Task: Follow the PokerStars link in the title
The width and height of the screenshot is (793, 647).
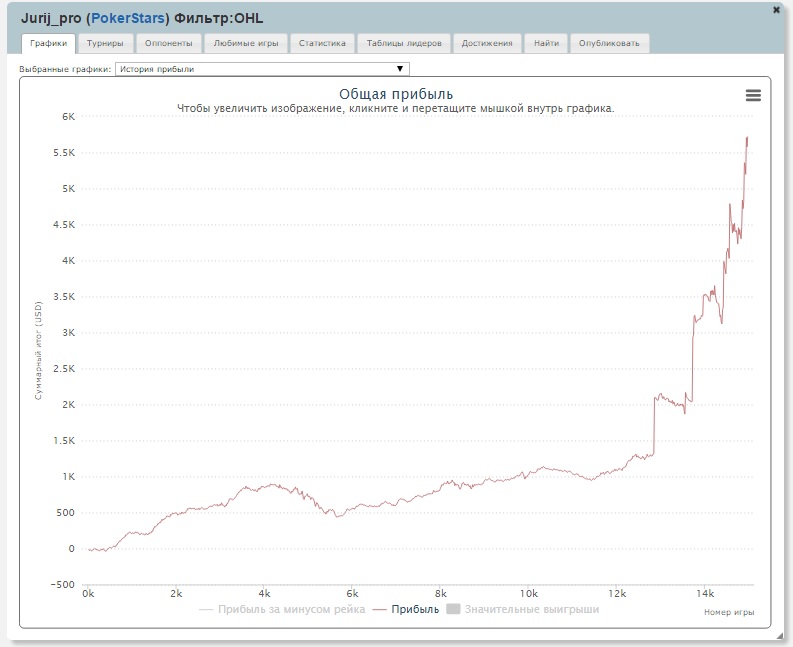Action: (x=127, y=18)
